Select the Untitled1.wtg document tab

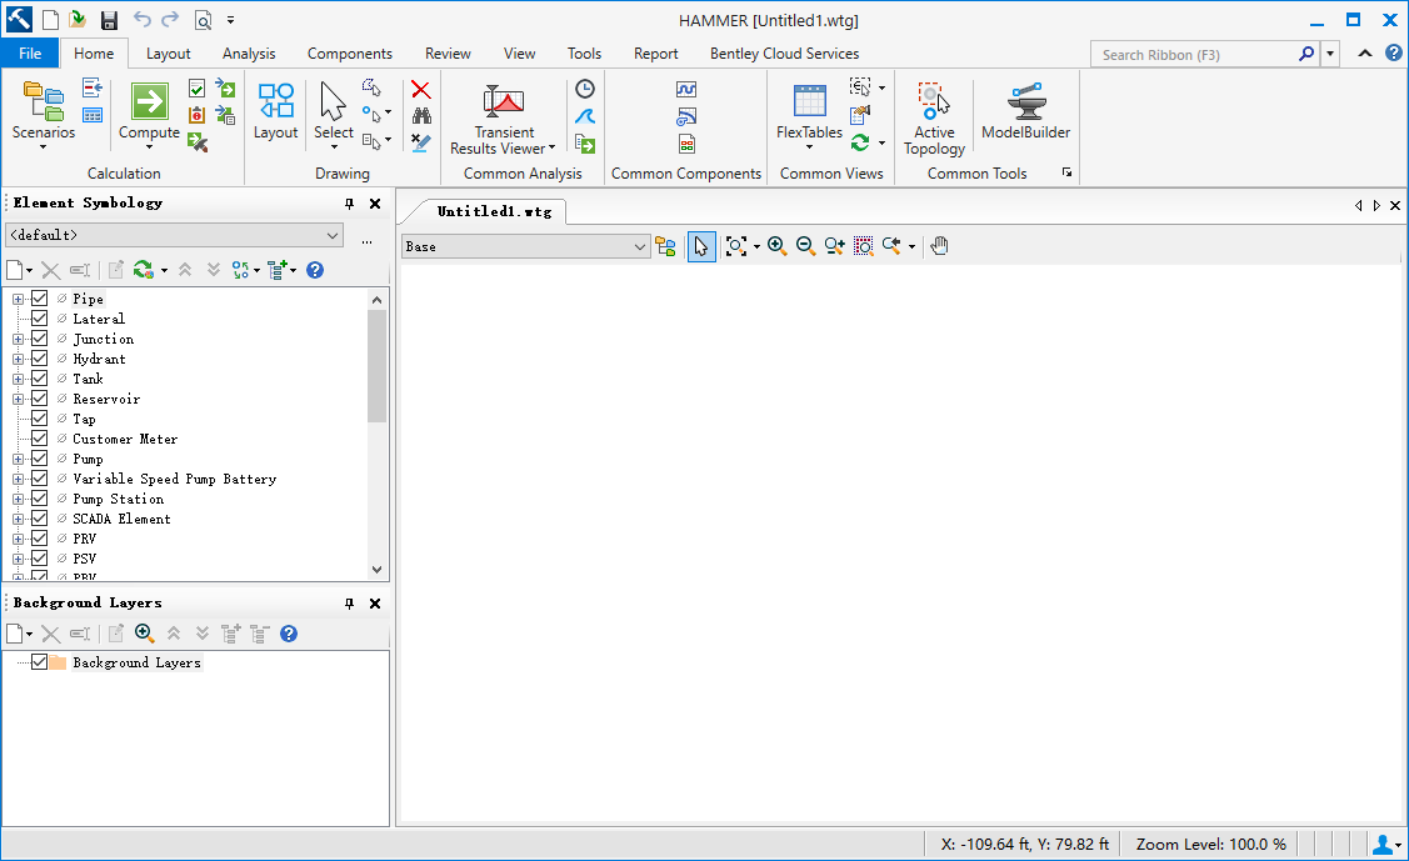494,211
